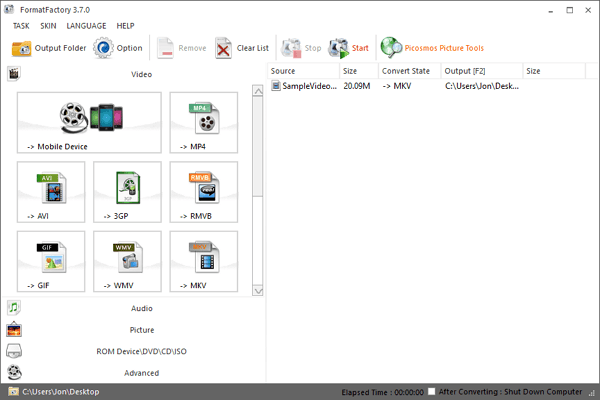
Task: Click the format list scroll down arrow
Action: pos(257,290)
